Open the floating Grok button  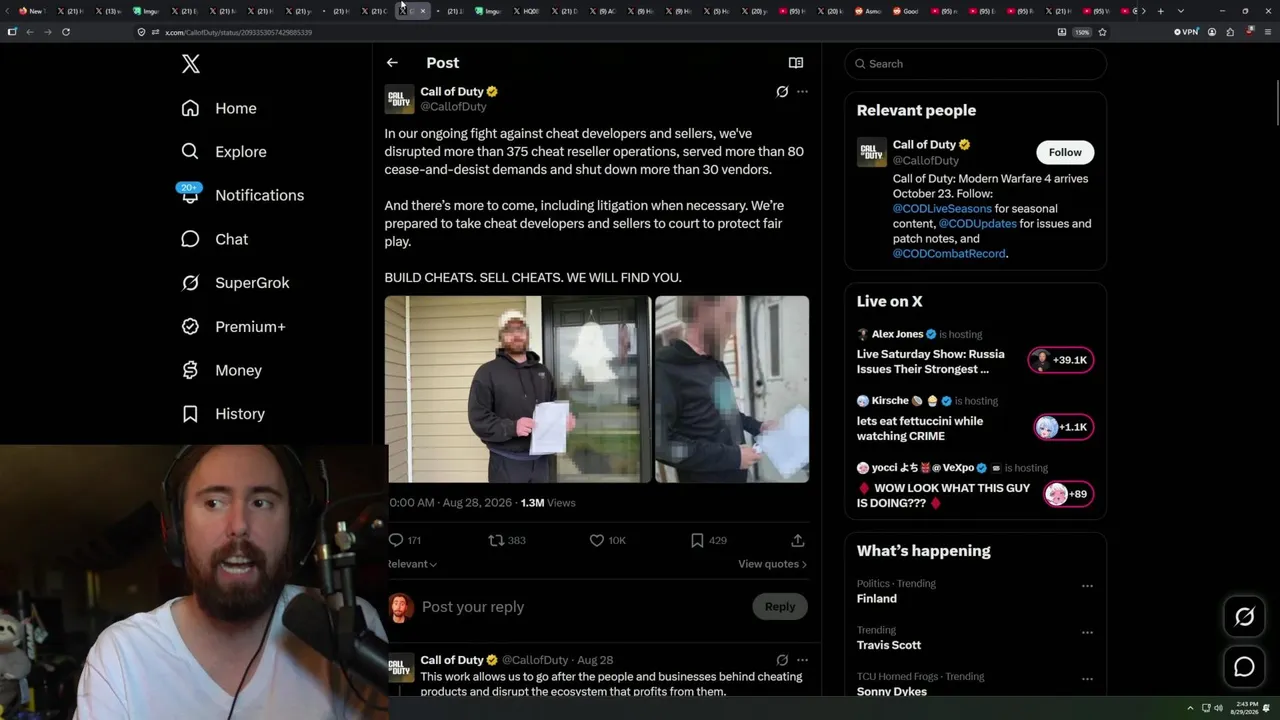tap(1244, 617)
